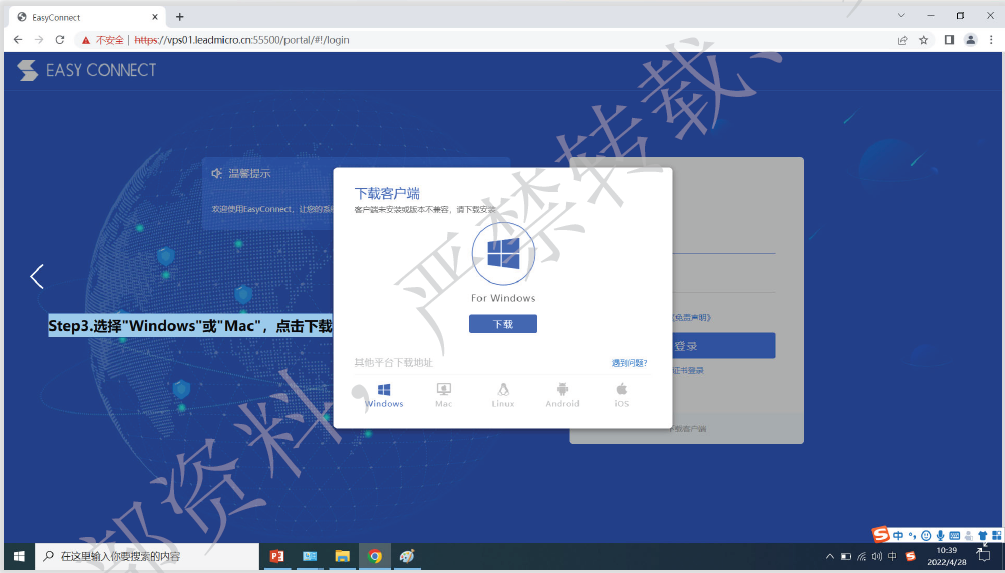Open the emoji smiley on the Sogou bar
The width and height of the screenshot is (1005, 573).
pos(926,536)
